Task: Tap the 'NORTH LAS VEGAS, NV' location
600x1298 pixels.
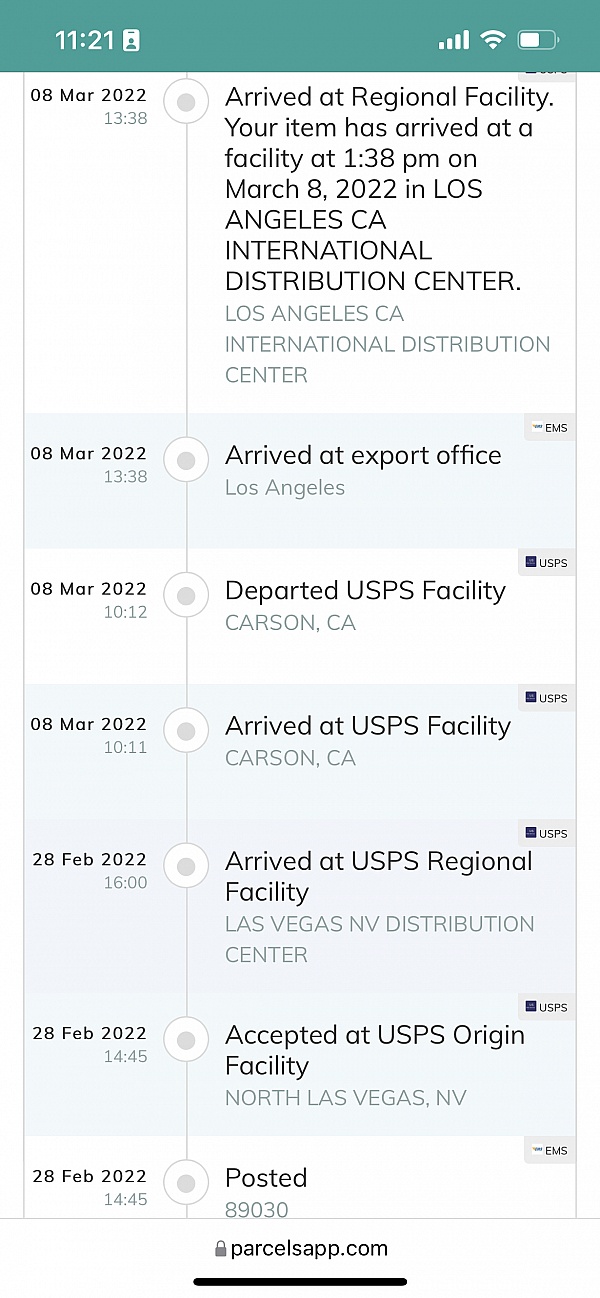Action: (345, 1098)
